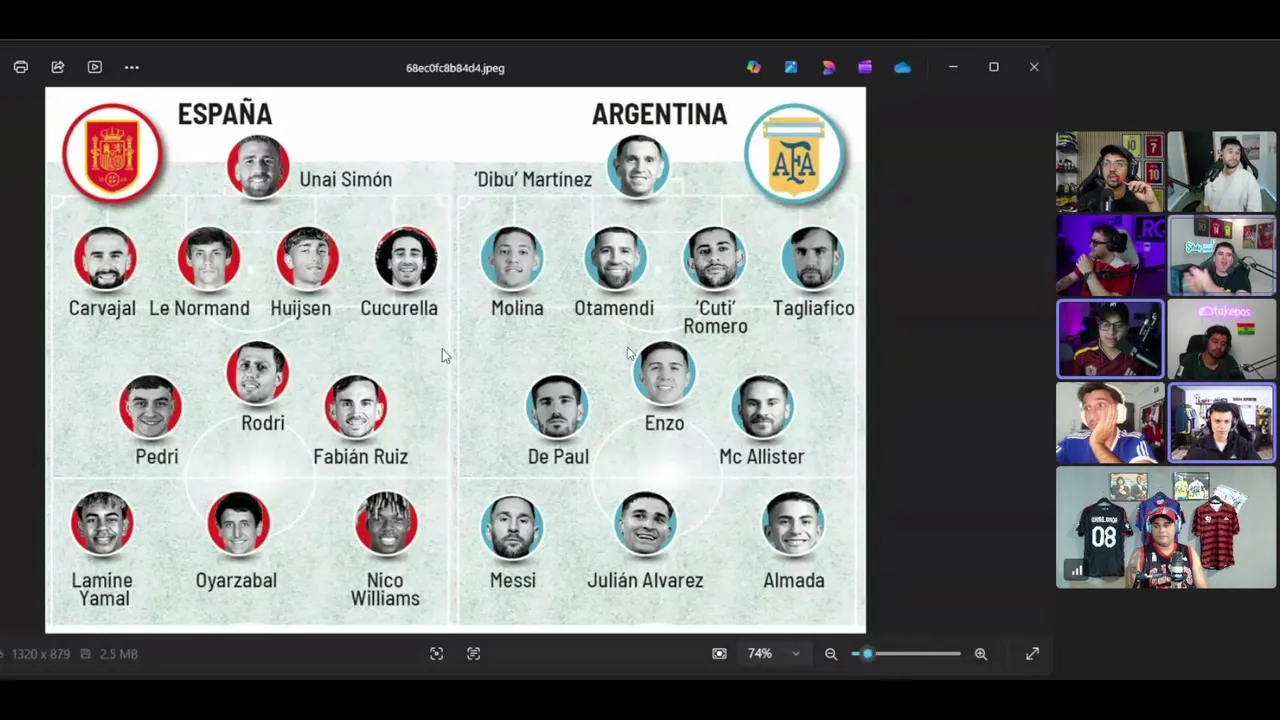Select webcam showing takepos sign and flag
Image resolution: width=1280 pixels, height=720 pixels.
click(x=1221, y=340)
